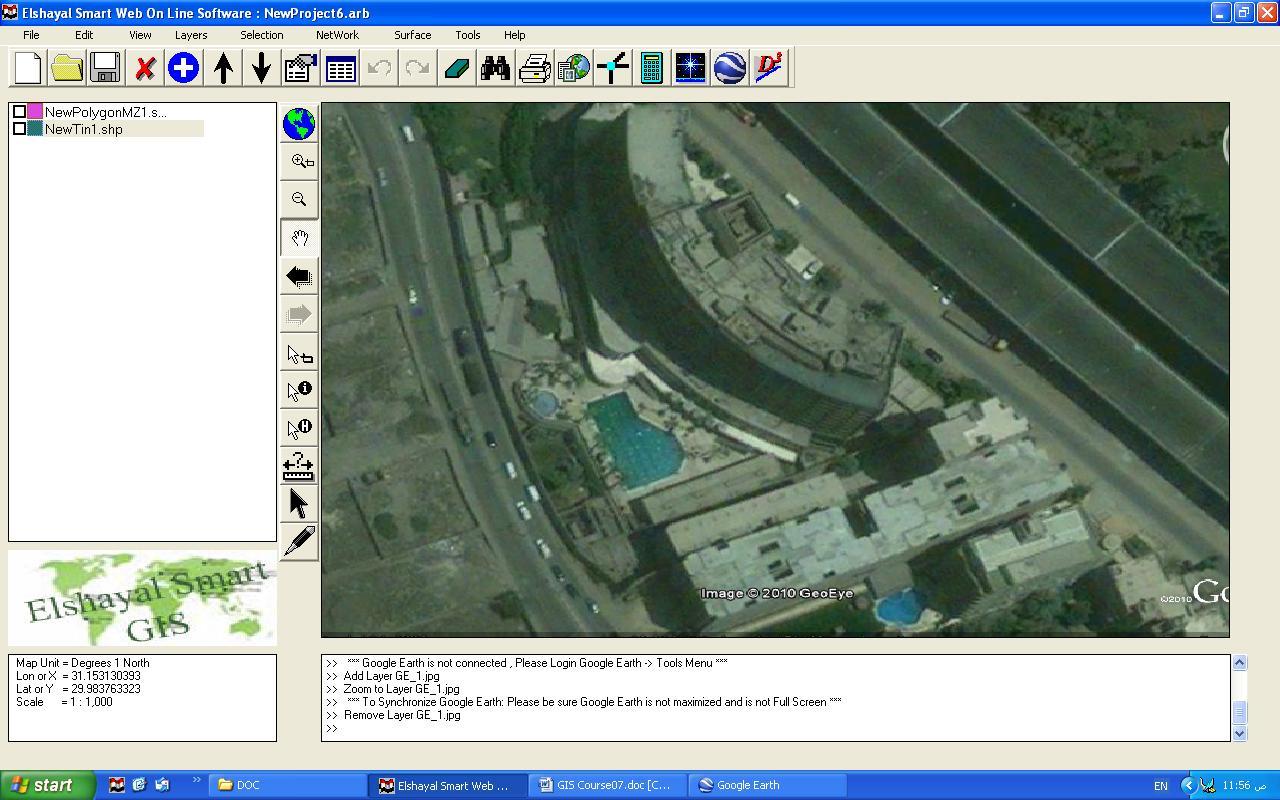Launch Google Earth toolbar icon
Image resolution: width=1280 pixels, height=800 pixels.
pos(730,68)
